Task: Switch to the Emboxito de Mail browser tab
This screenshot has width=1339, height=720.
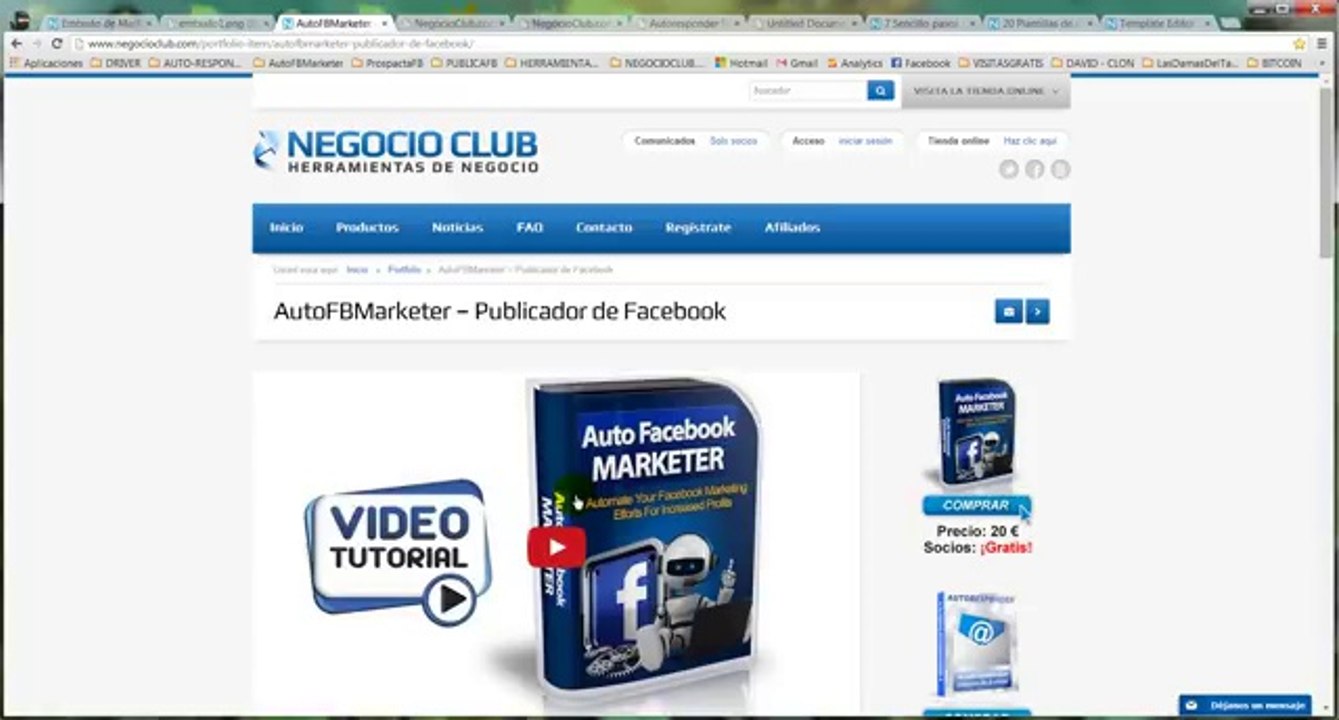Action: click(x=99, y=22)
